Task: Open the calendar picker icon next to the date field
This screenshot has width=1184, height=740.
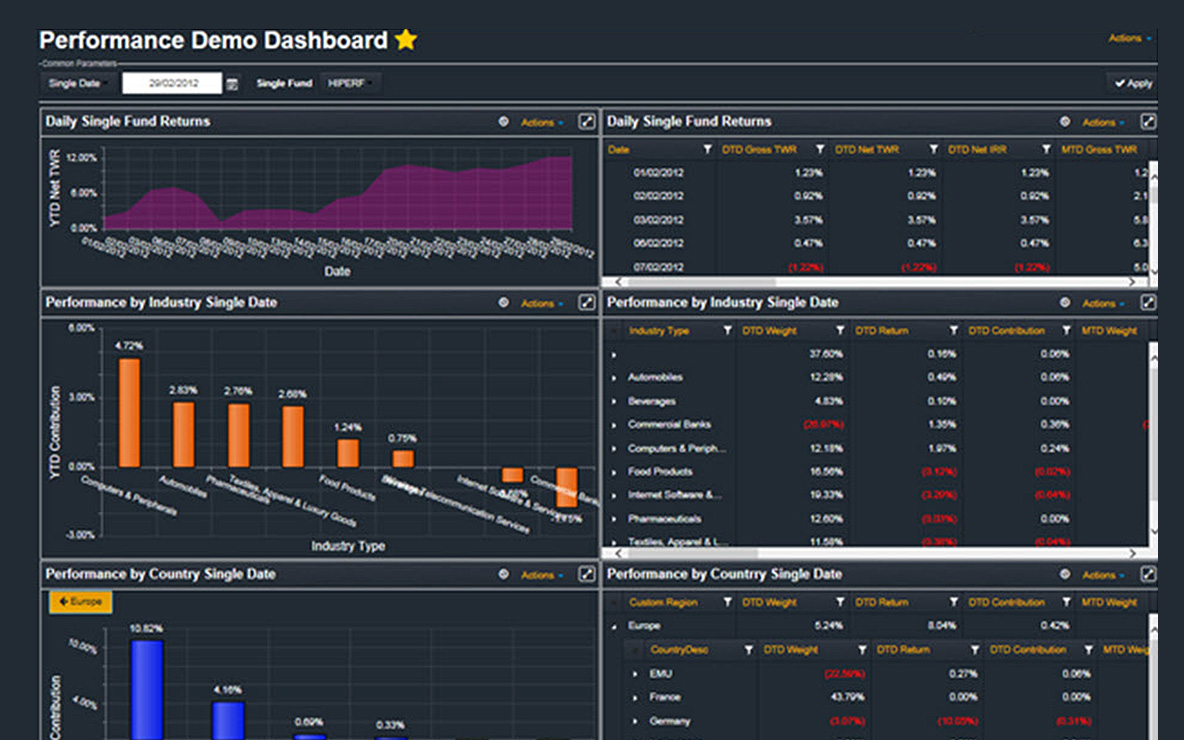Action: coord(233,84)
